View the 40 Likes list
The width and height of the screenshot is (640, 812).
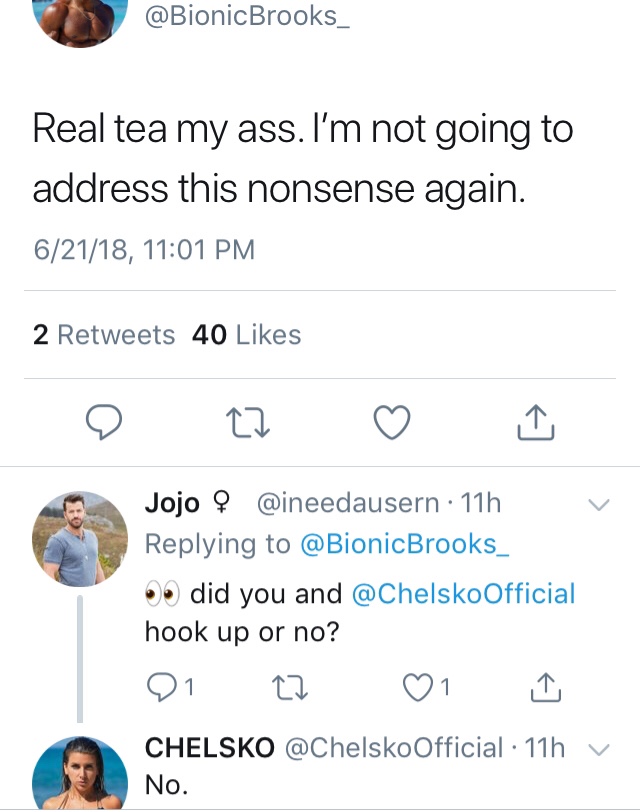[x=246, y=335]
